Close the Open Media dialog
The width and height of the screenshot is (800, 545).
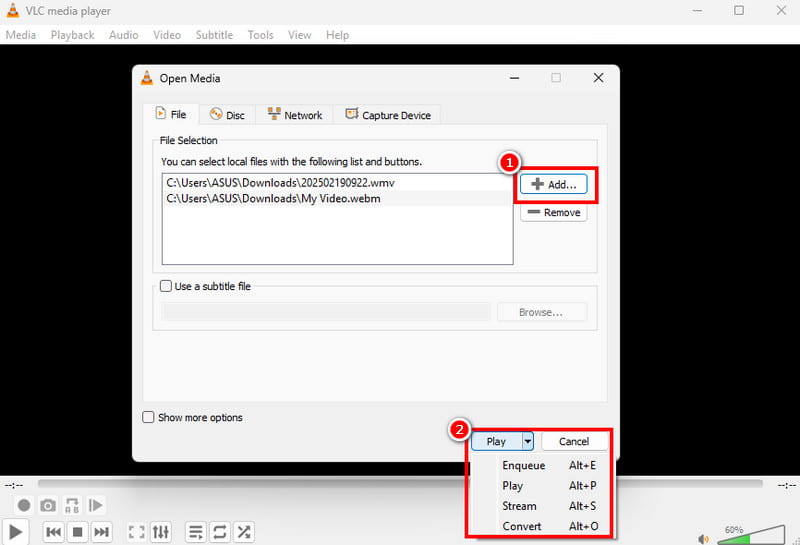598,78
